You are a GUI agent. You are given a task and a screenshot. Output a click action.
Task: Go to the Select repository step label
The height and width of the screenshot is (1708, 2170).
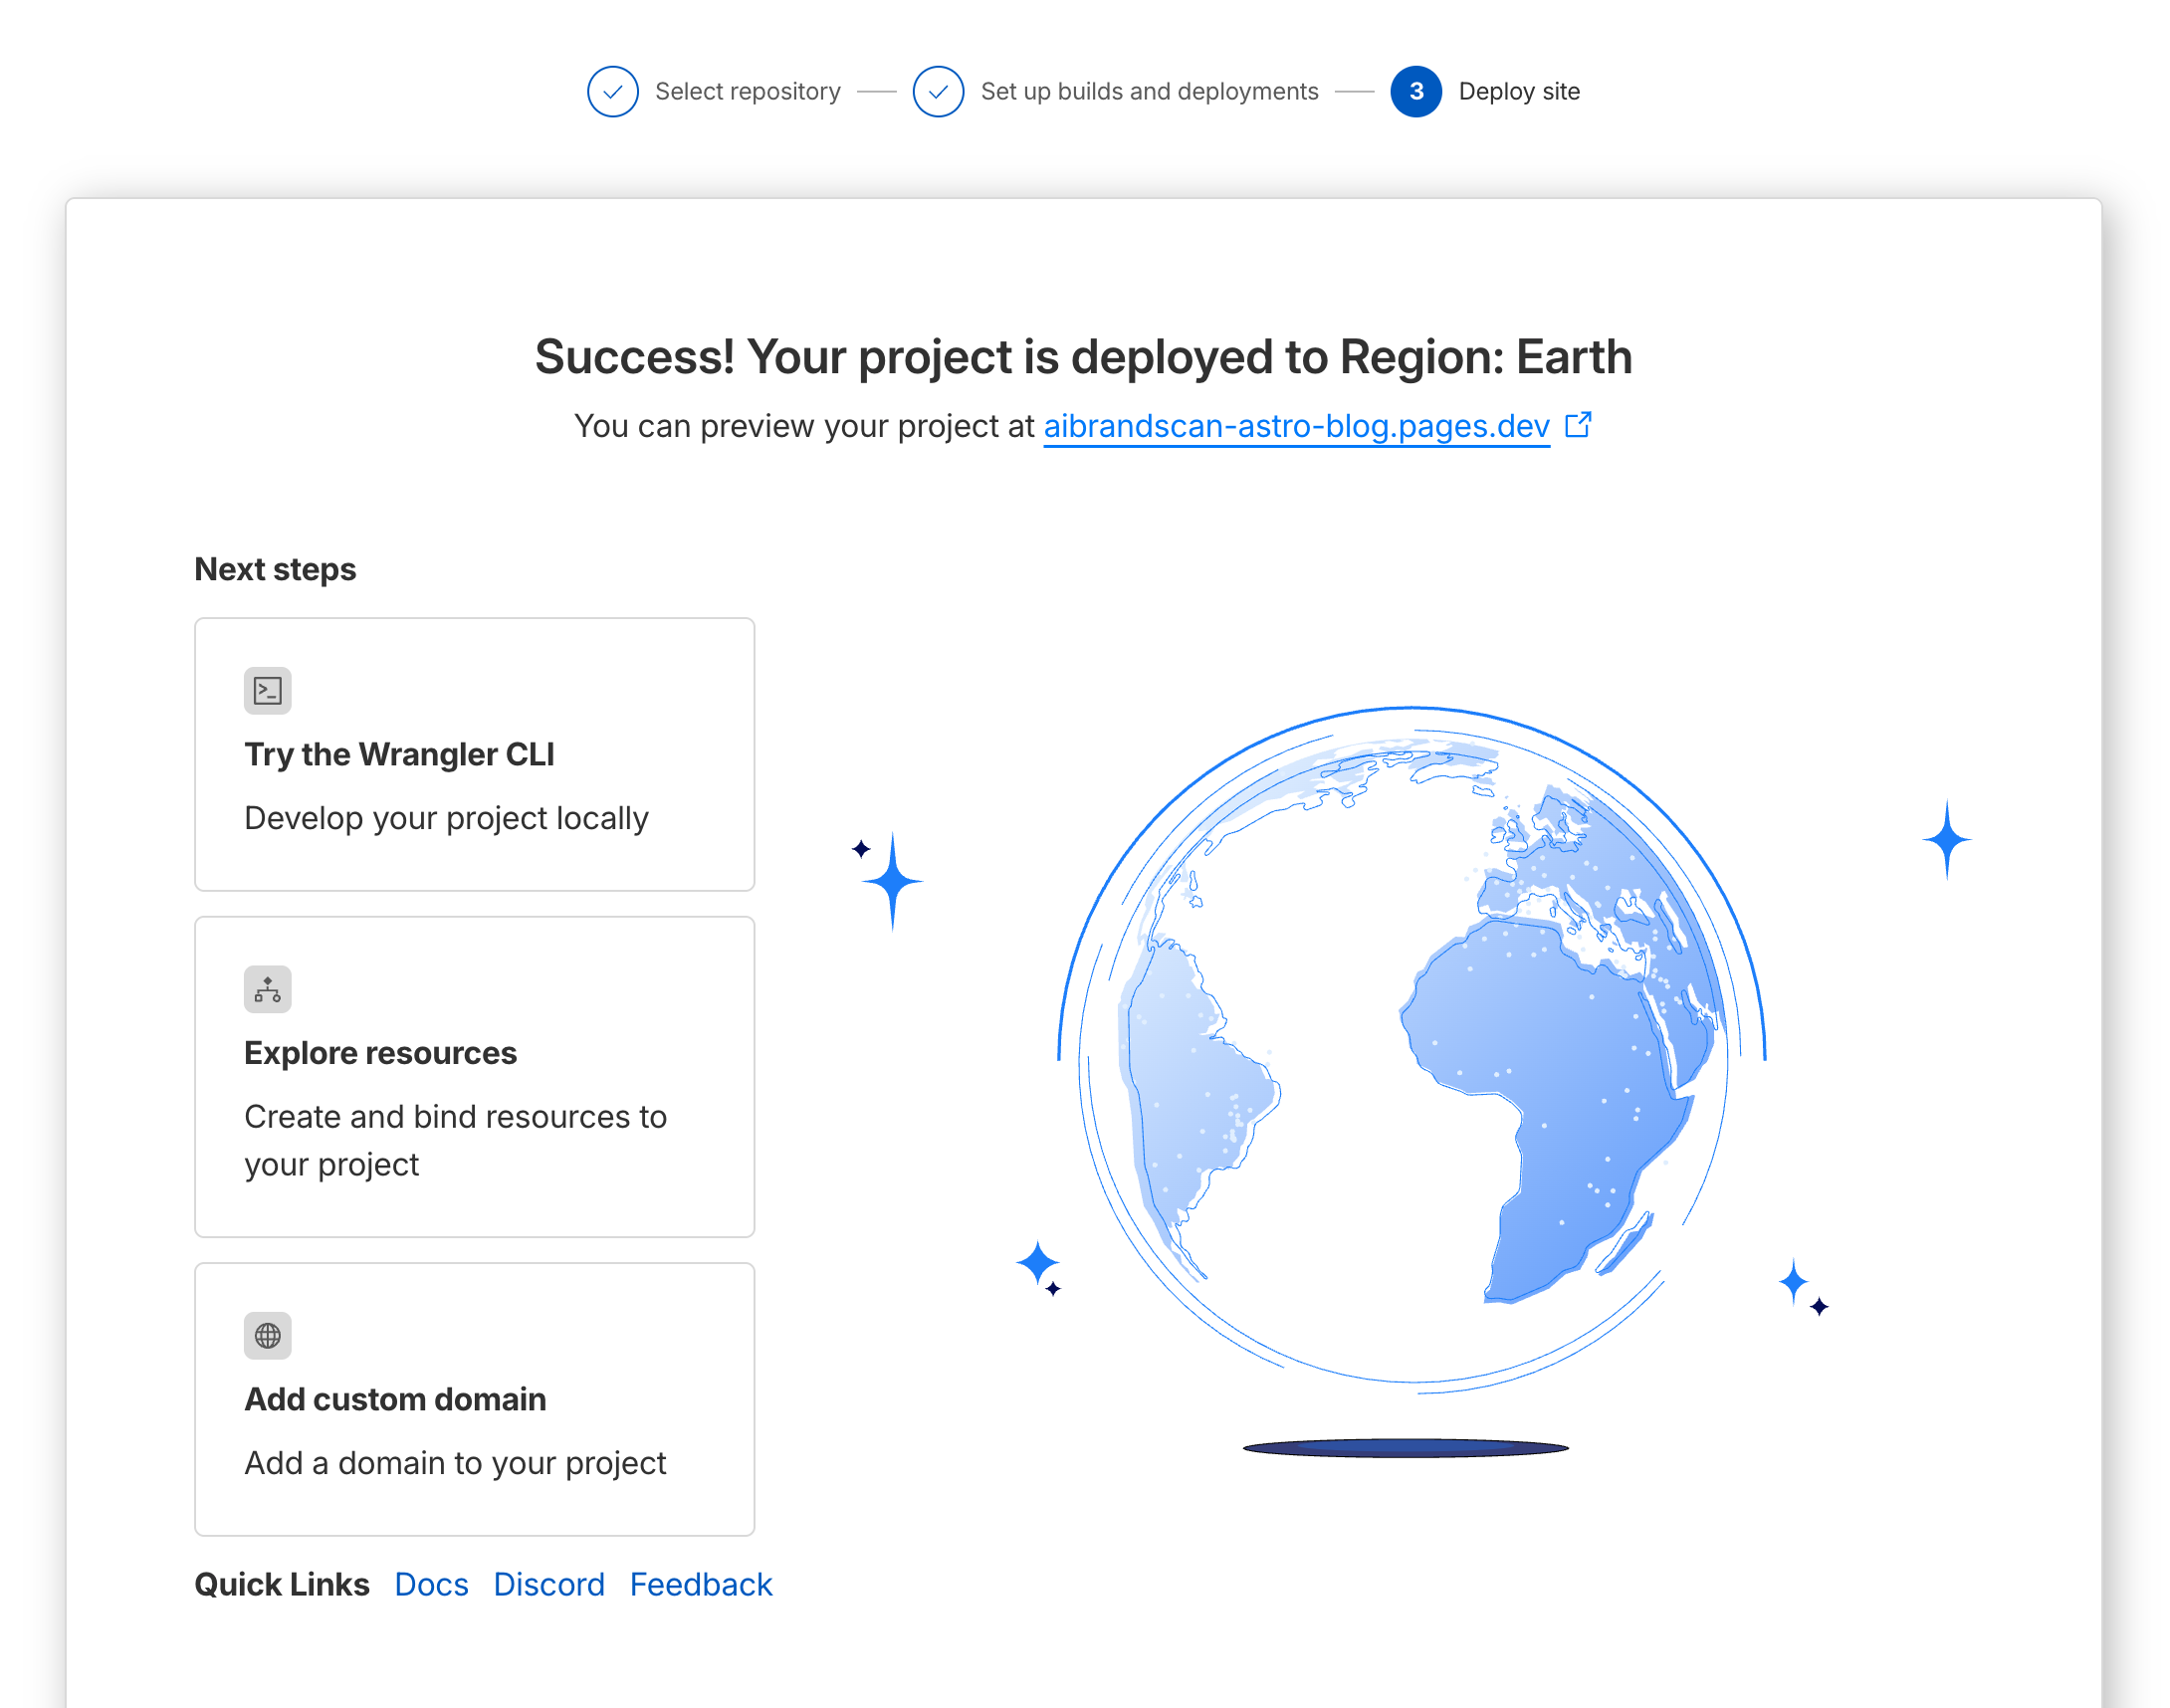[747, 92]
